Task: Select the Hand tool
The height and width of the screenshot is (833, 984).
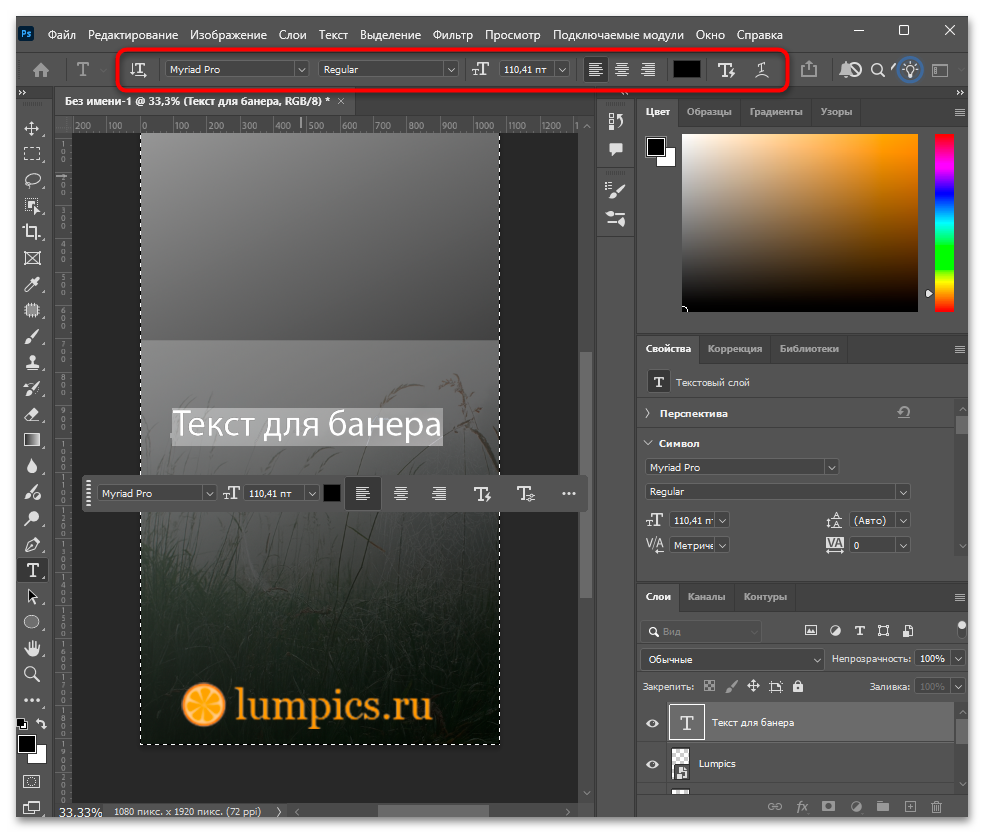Action: click(x=32, y=648)
